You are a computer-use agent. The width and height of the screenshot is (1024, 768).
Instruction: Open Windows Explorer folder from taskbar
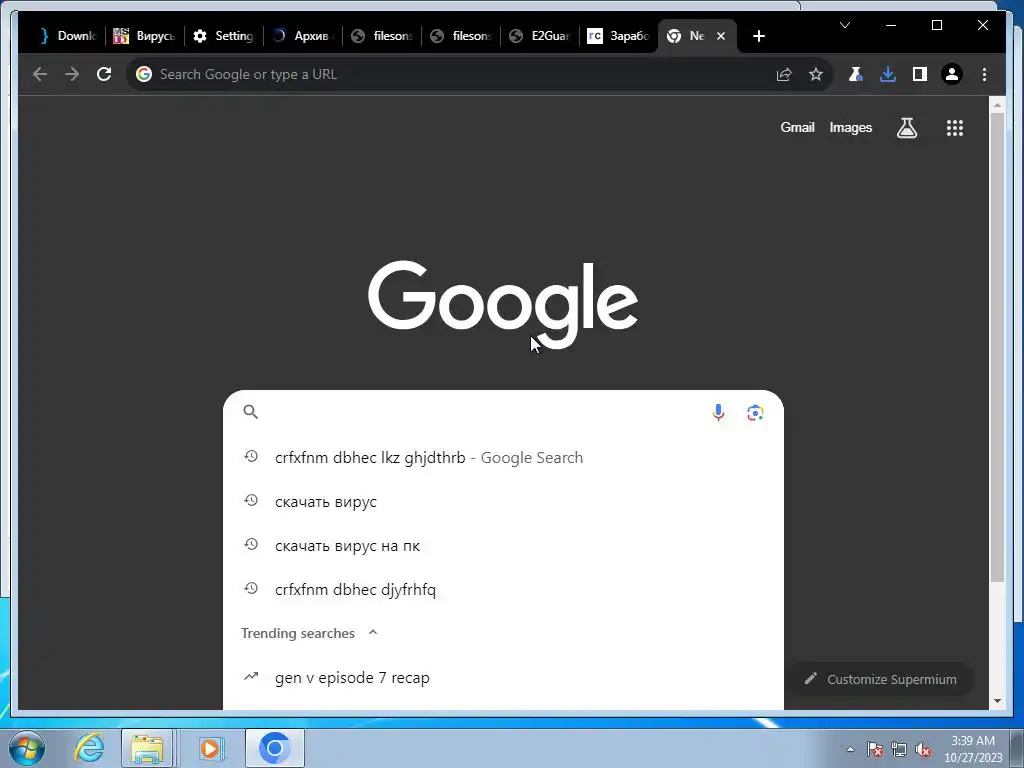tap(148, 748)
